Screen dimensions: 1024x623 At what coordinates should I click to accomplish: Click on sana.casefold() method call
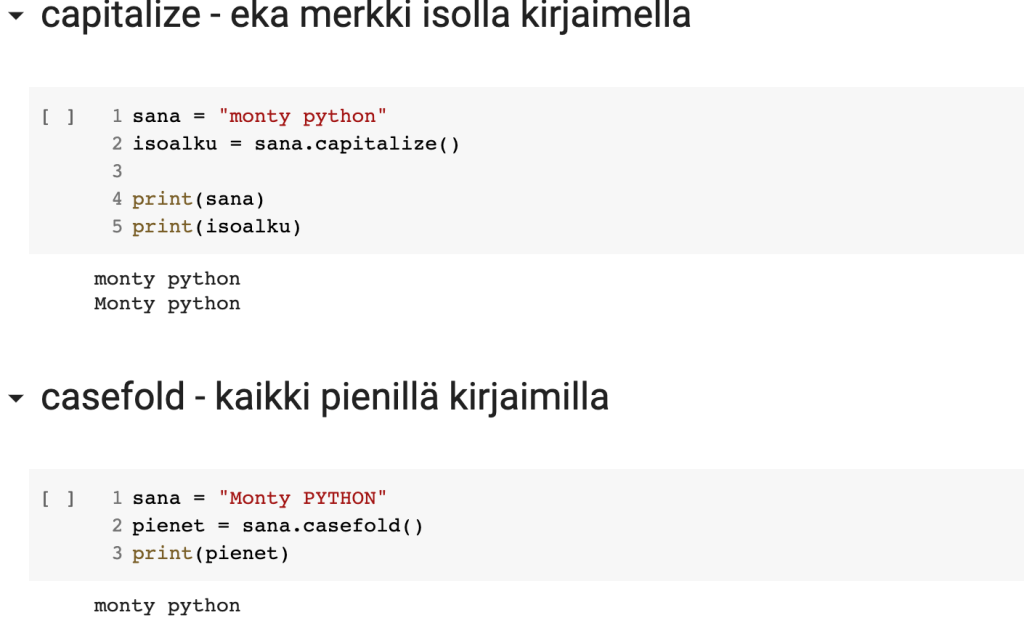point(333,526)
